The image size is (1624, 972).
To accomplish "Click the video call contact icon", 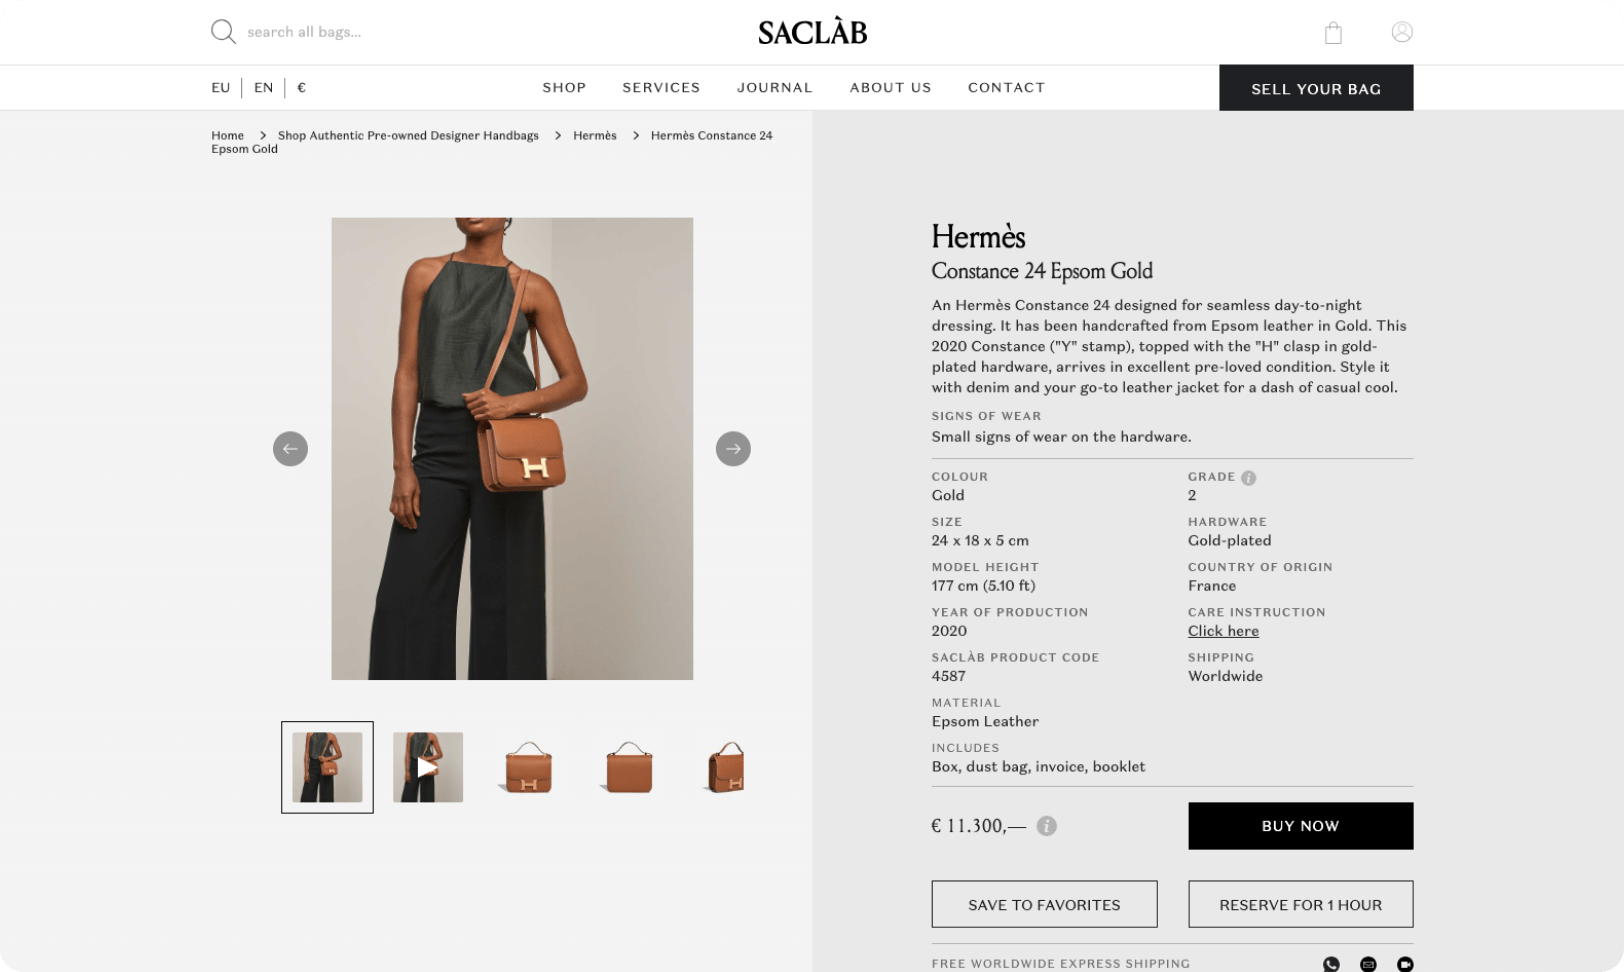I will (1405, 964).
